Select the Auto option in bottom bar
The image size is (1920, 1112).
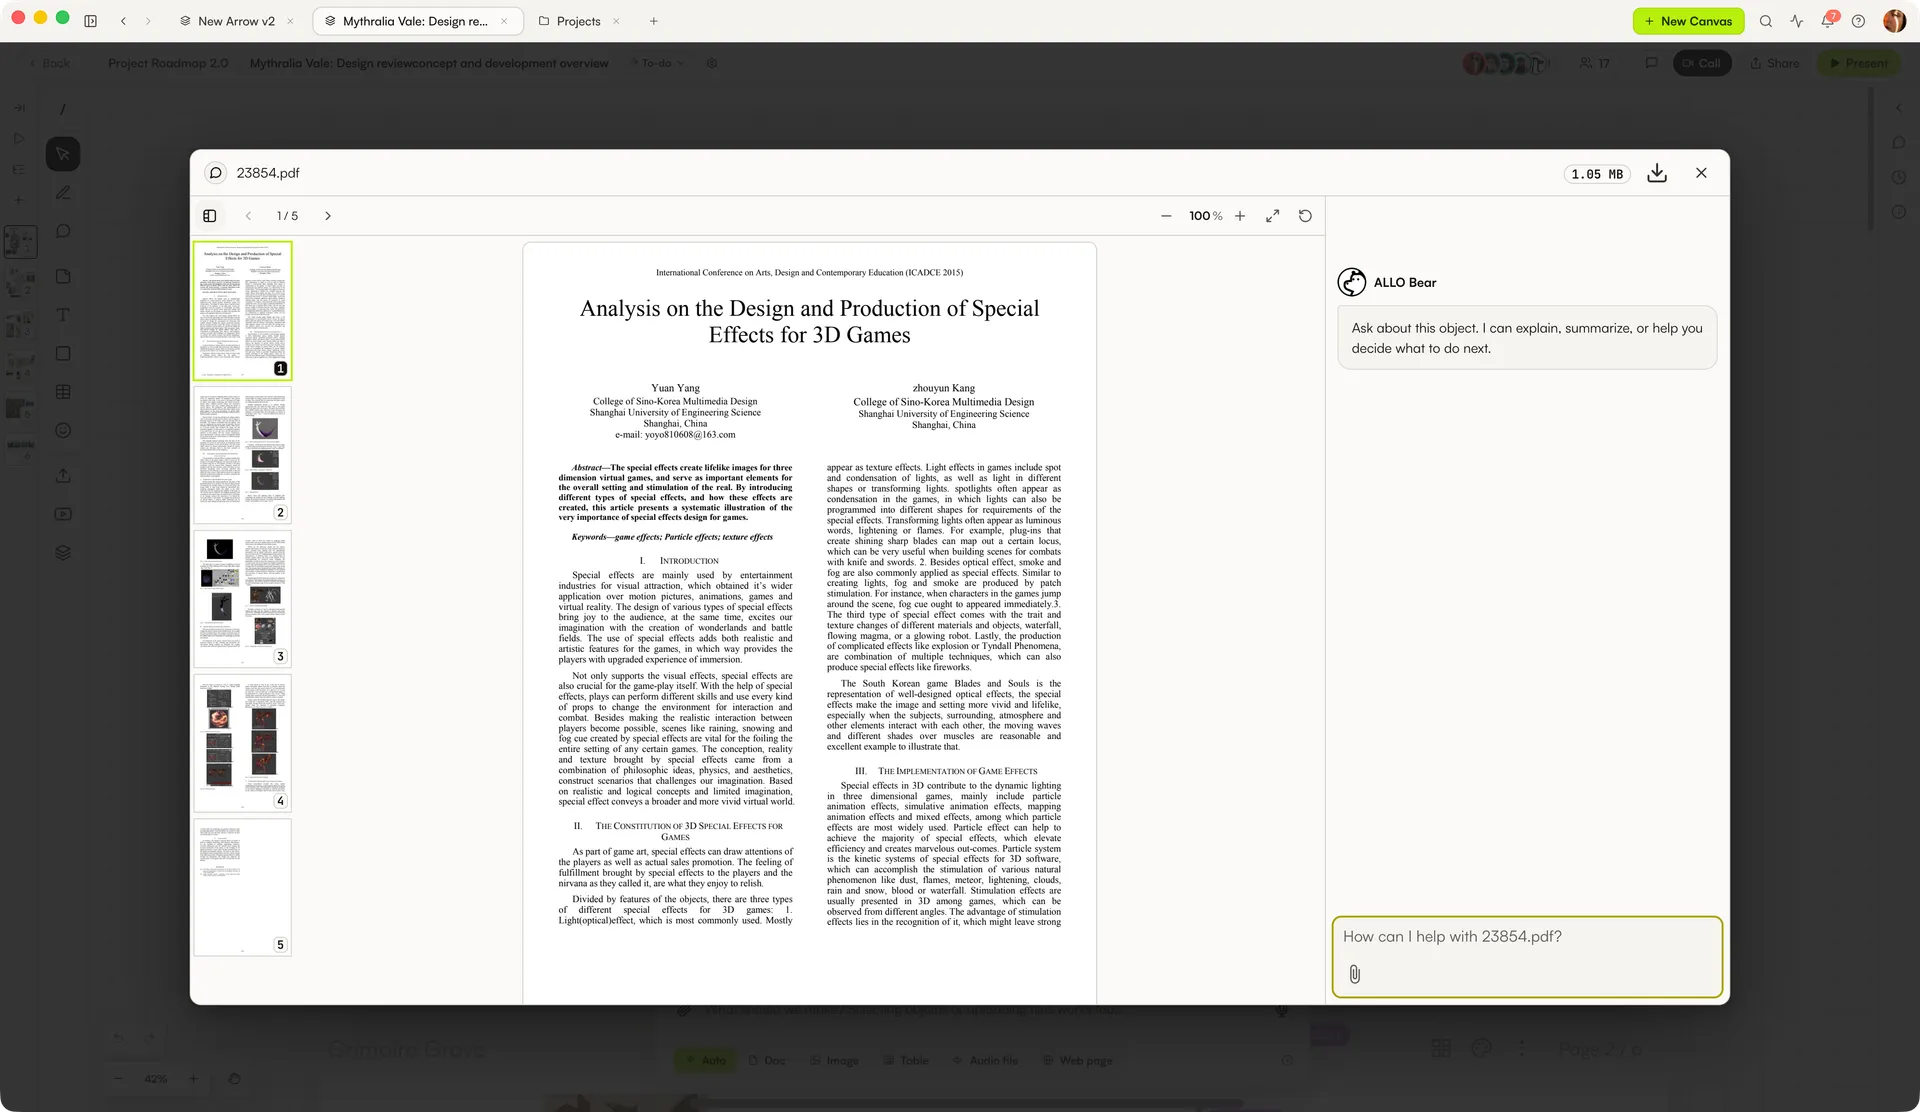click(x=705, y=1060)
